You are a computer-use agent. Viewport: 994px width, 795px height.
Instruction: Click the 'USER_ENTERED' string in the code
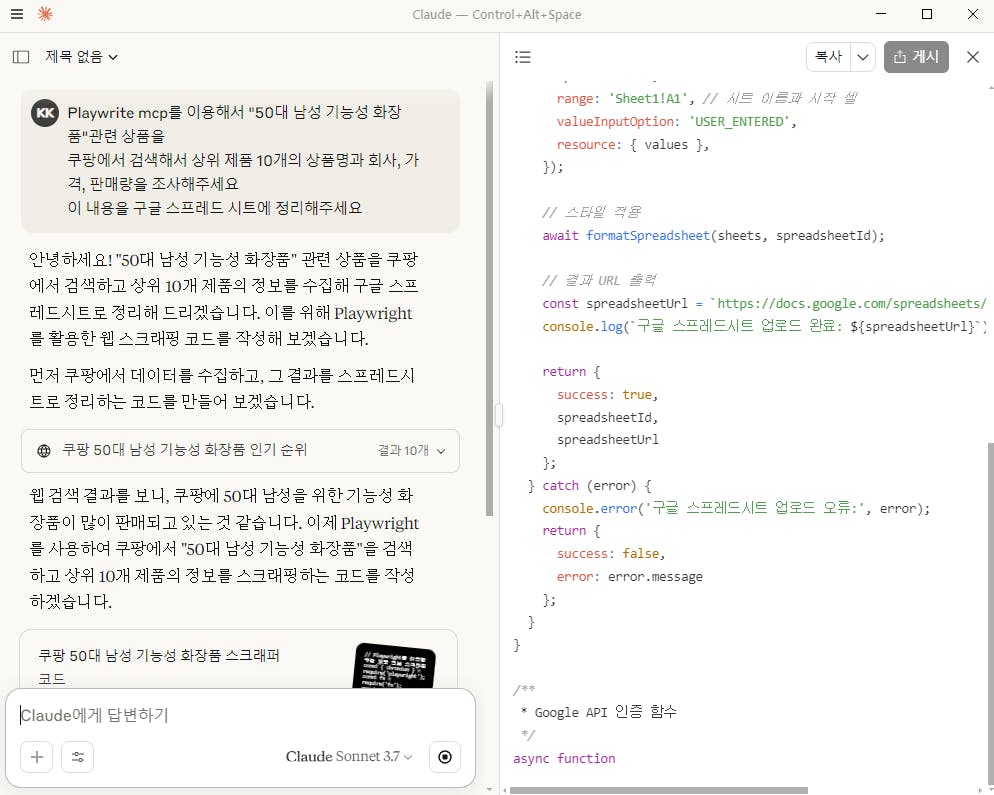coord(739,122)
